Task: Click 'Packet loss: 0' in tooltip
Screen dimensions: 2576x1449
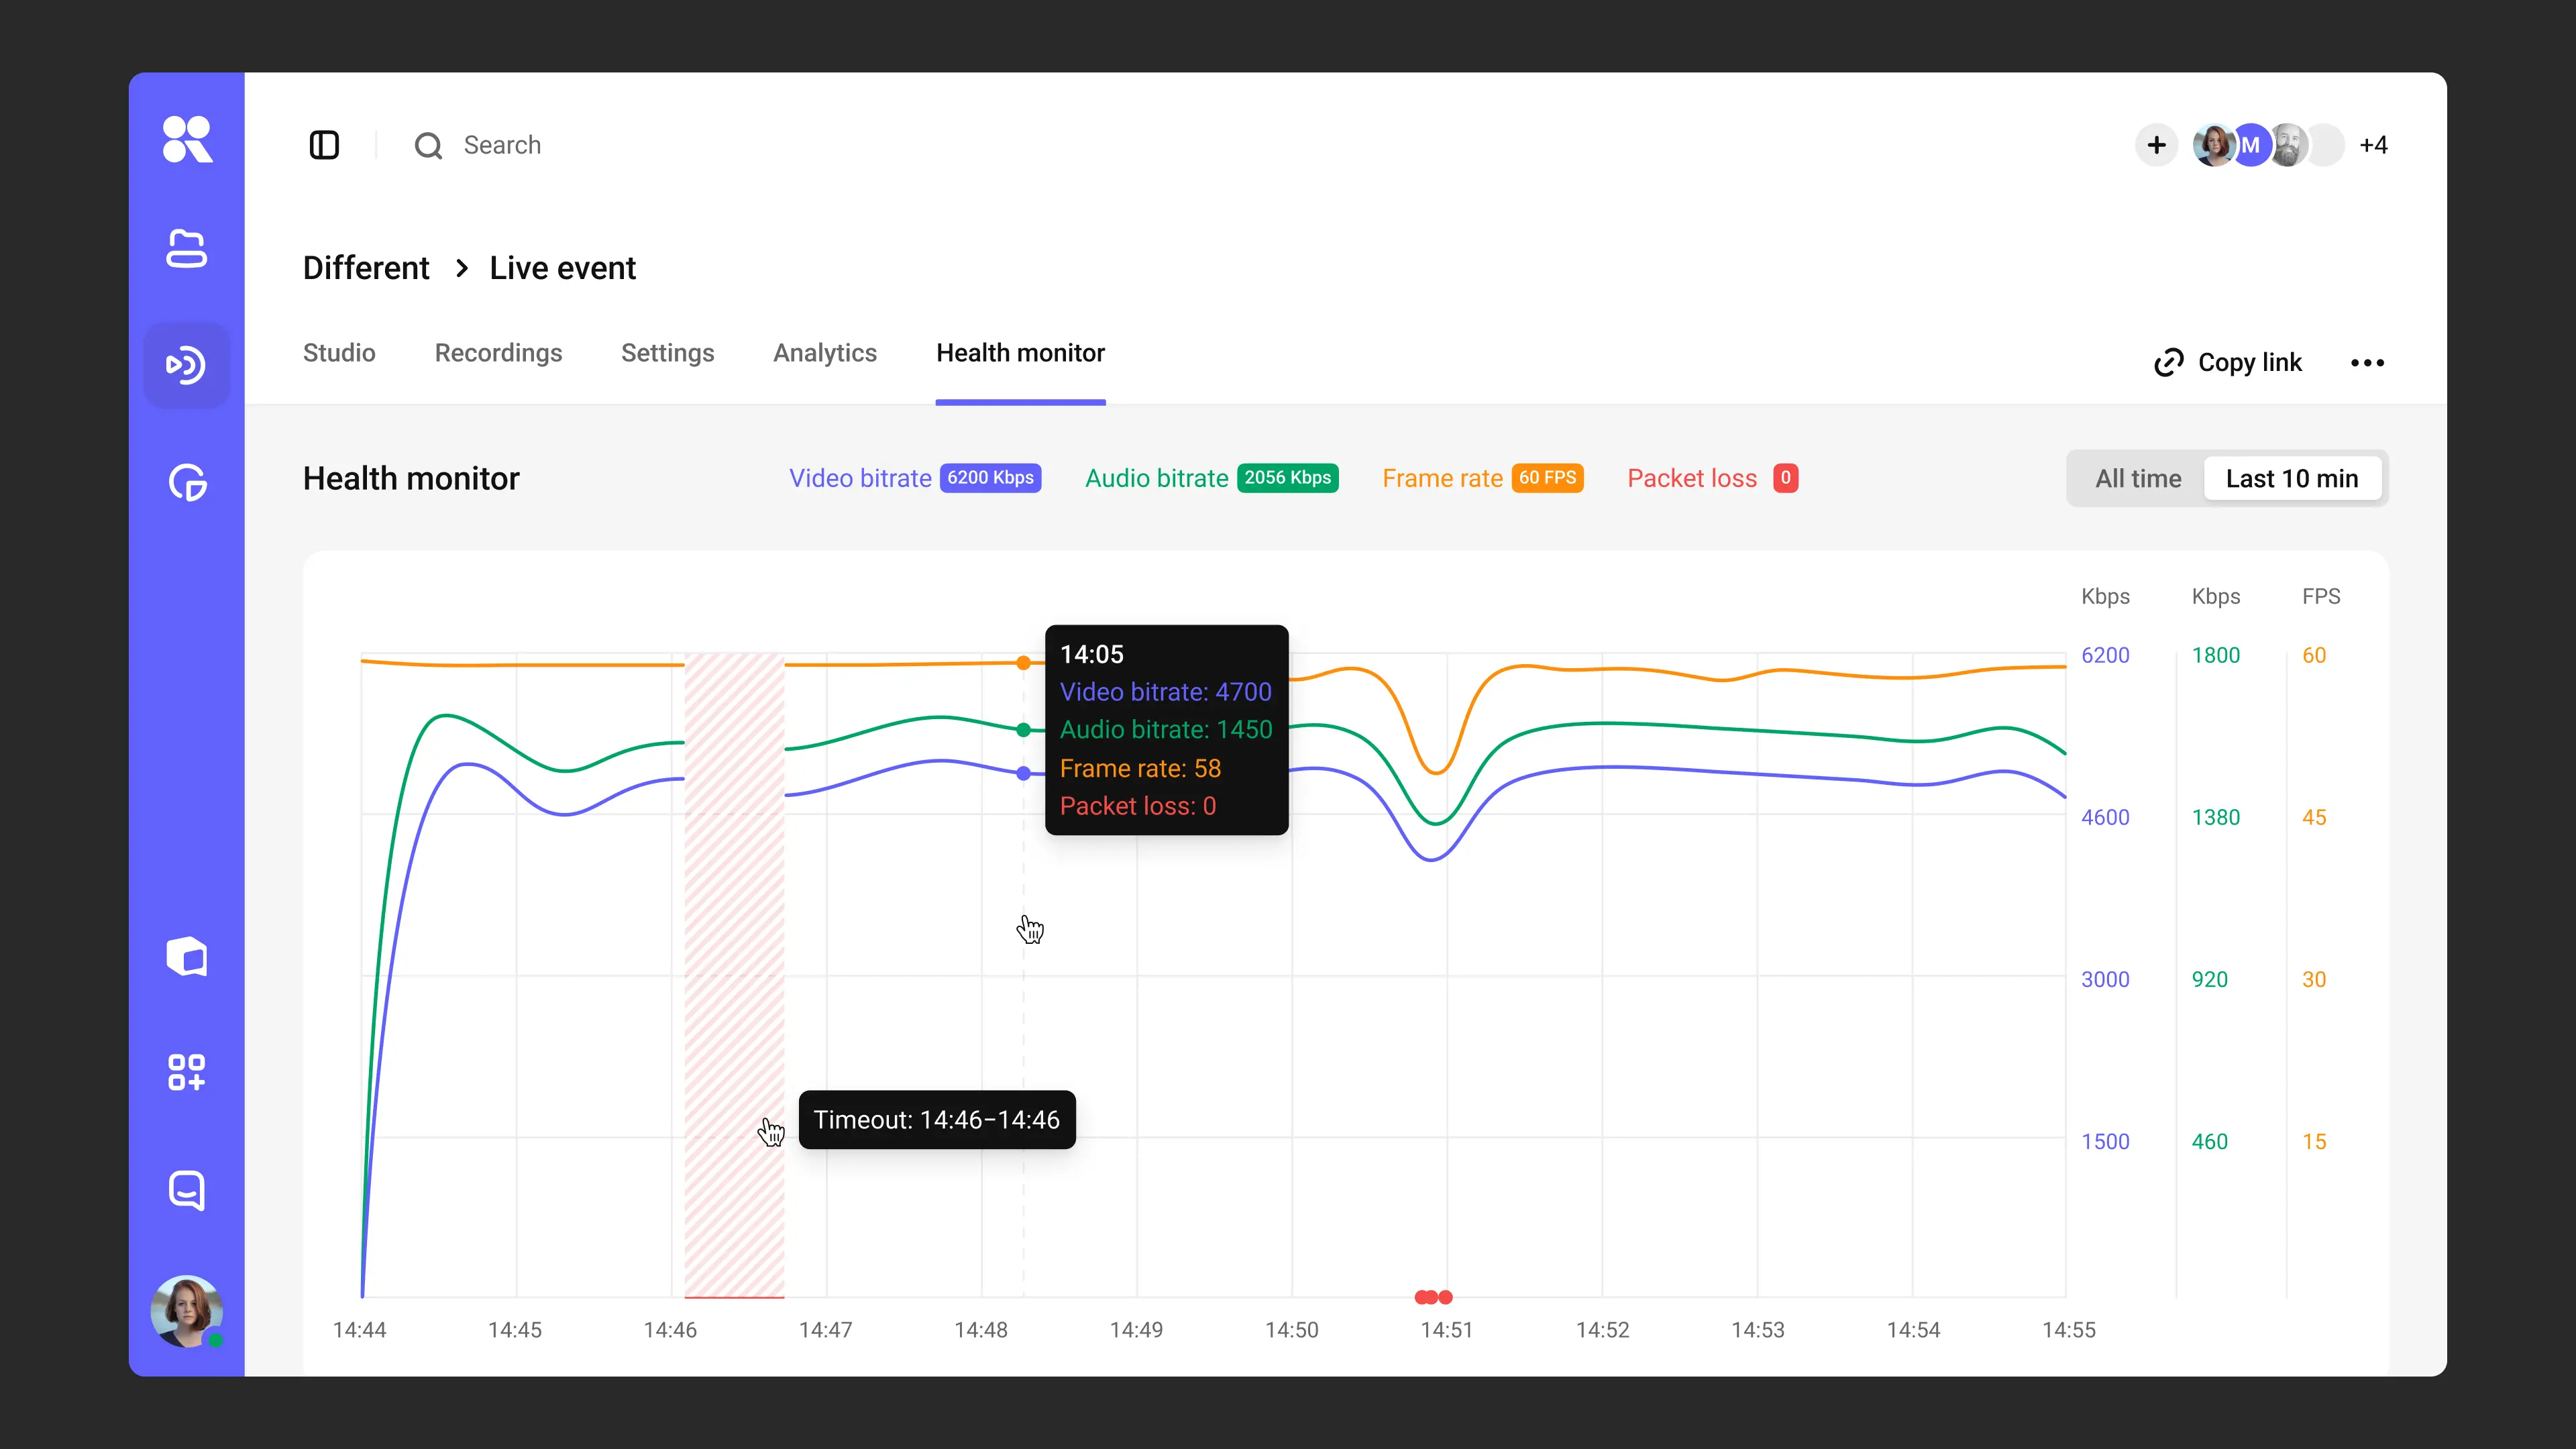Action: pos(1138,806)
